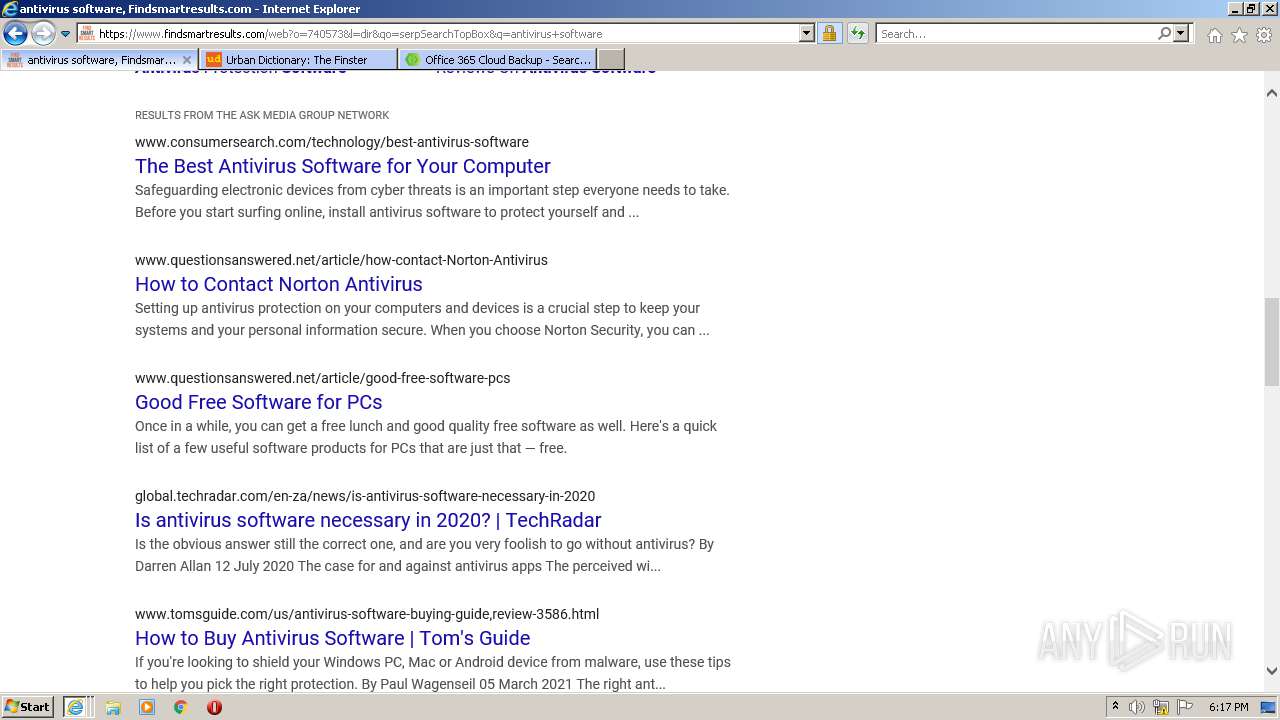1280x720 pixels.
Task: Open The Best Antivirus Software for Your Computer
Action: [x=343, y=166]
